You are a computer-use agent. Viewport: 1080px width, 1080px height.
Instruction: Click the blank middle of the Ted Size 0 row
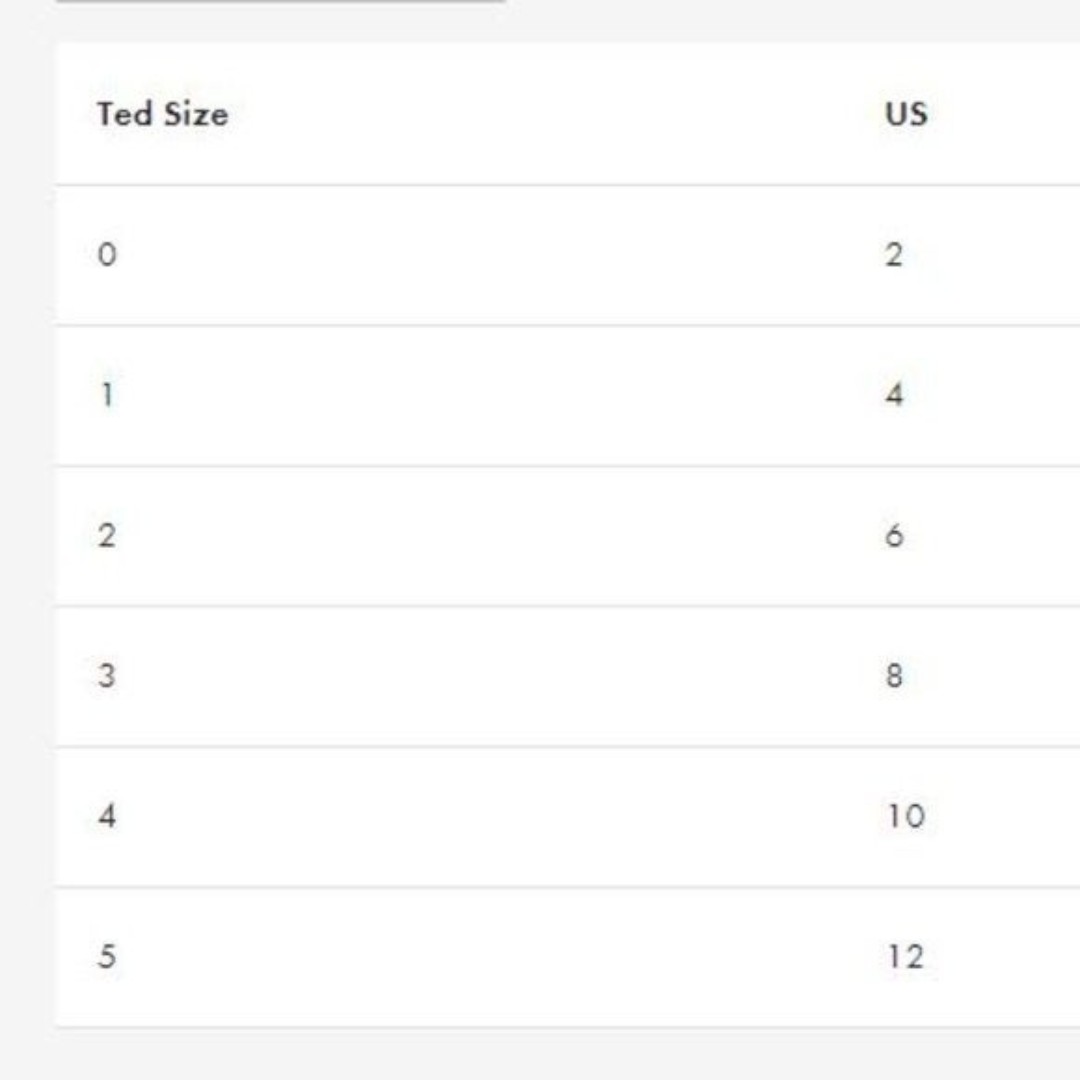click(496, 256)
